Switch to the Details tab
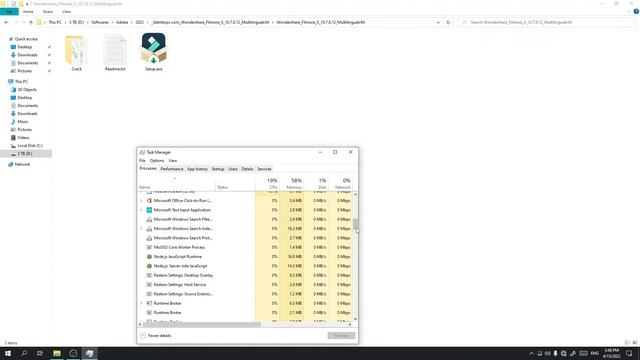The width and height of the screenshot is (640, 360). [247, 169]
